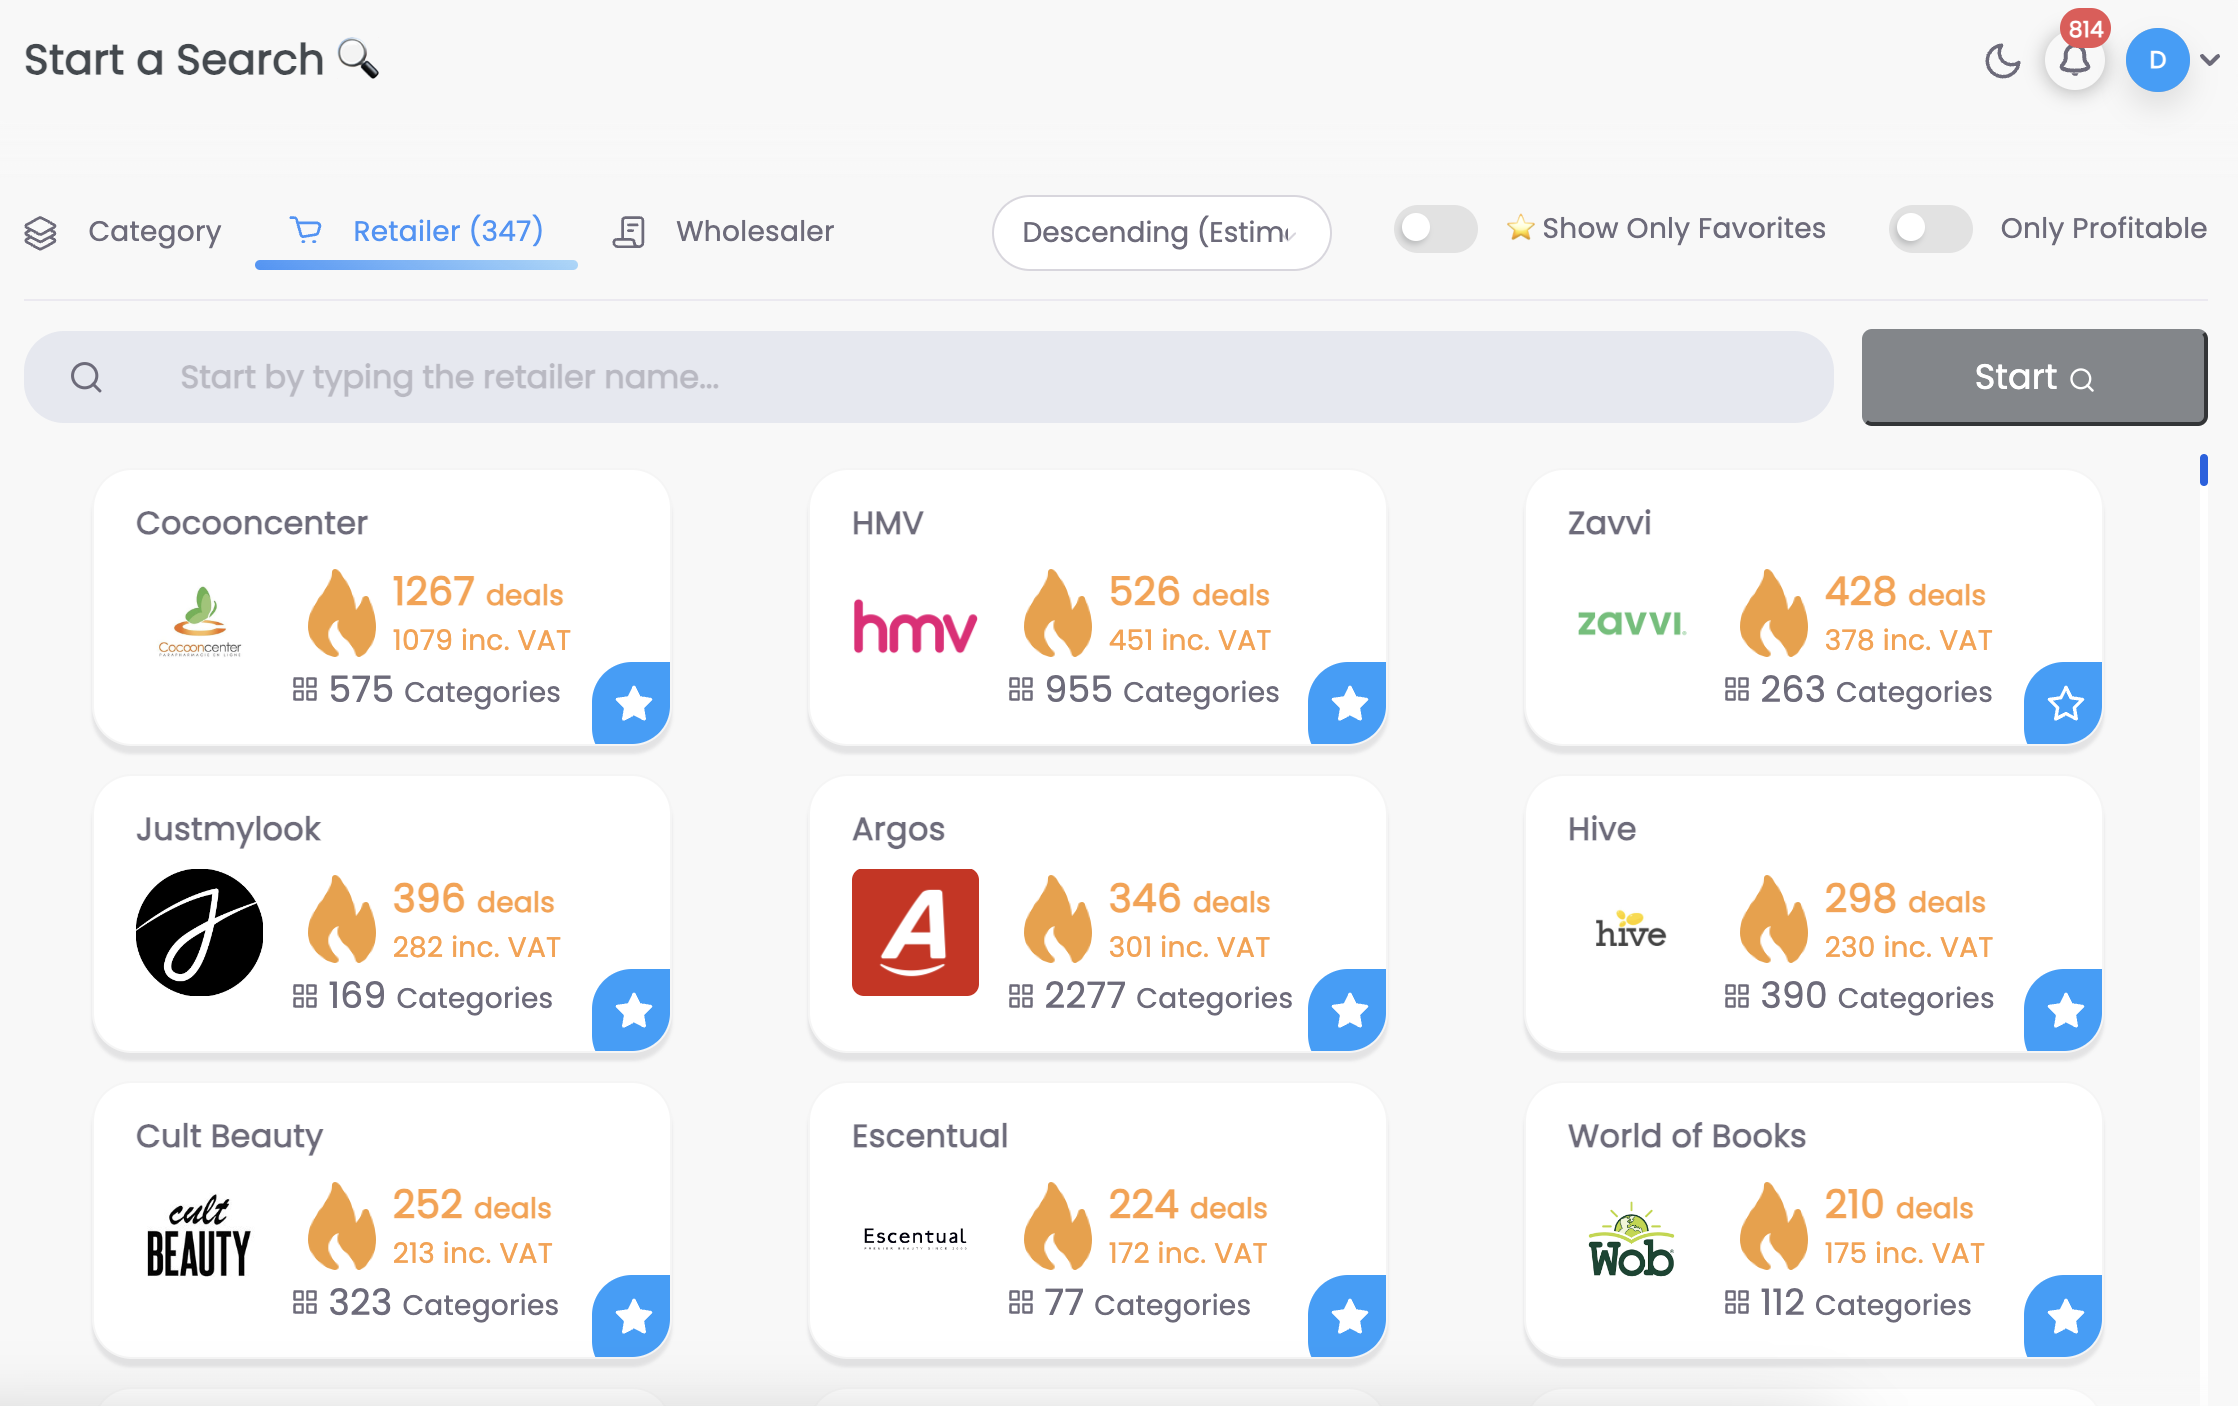Select the Retailer (347) tab
The height and width of the screenshot is (1406, 2238).
click(417, 231)
